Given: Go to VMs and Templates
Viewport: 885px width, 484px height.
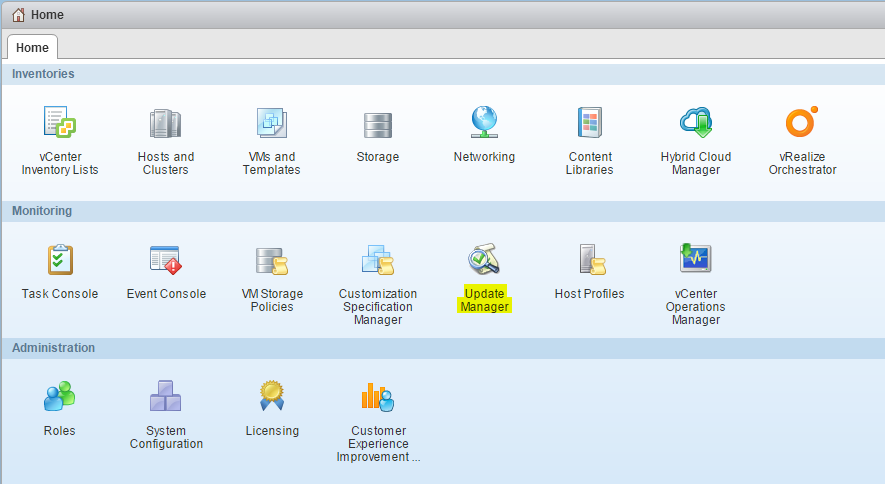Looking at the screenshot, I should point(271,123).
